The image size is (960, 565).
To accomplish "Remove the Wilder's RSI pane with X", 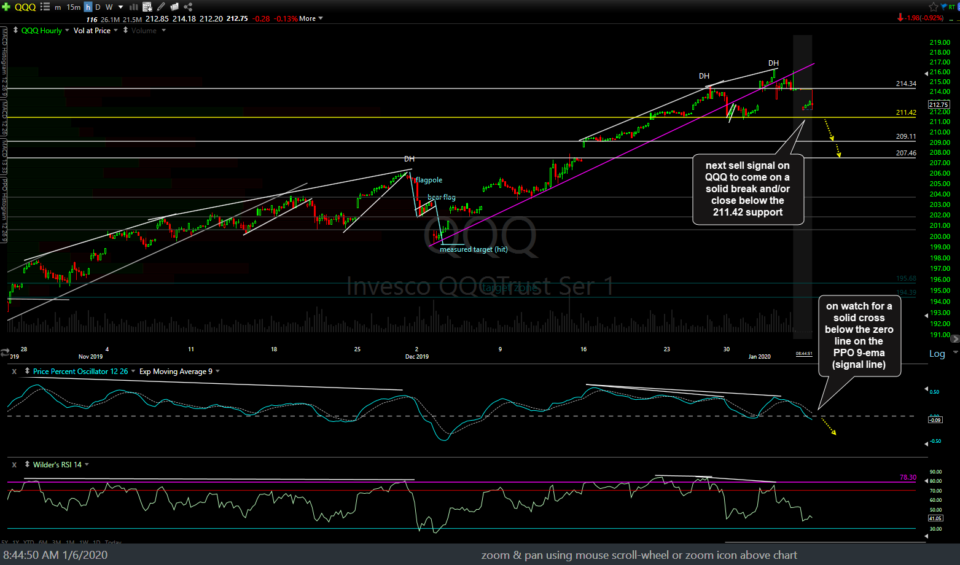I will (x=14, y=465).
